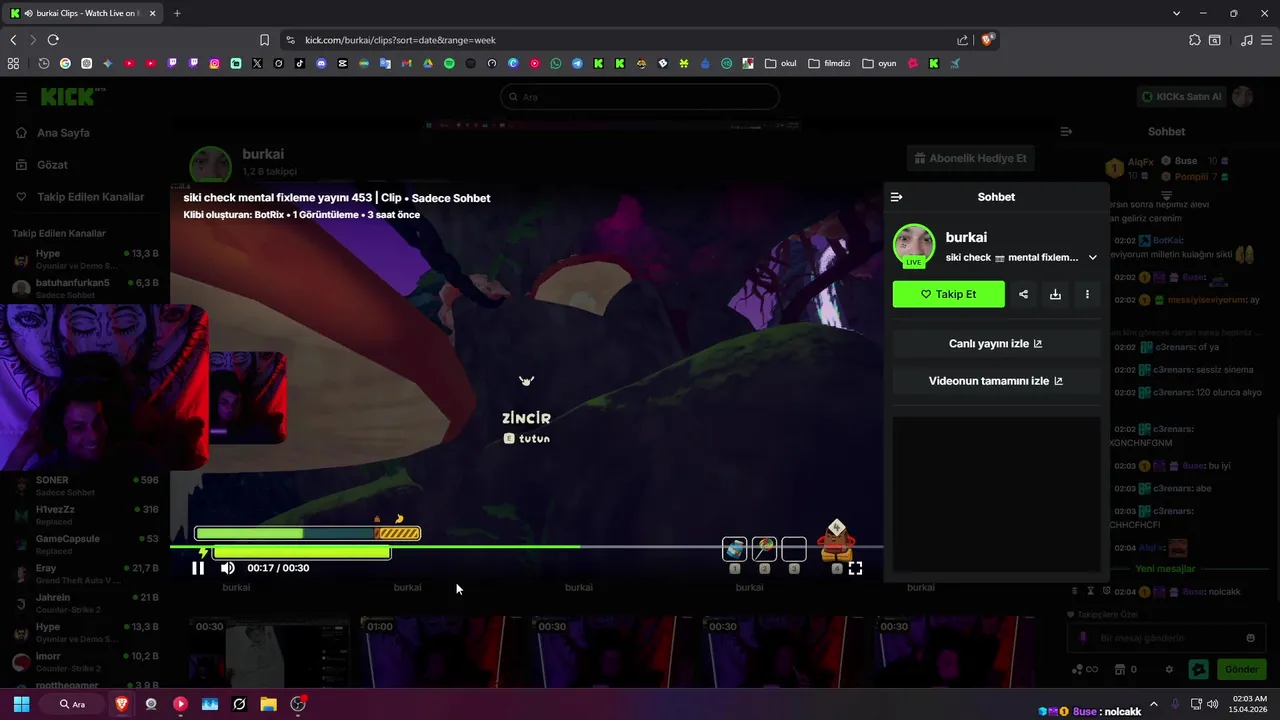Open KICKs Satın Al button
Viewport: 1280px width, 720px height.
pyautogui.click(x=1182, y=97)
